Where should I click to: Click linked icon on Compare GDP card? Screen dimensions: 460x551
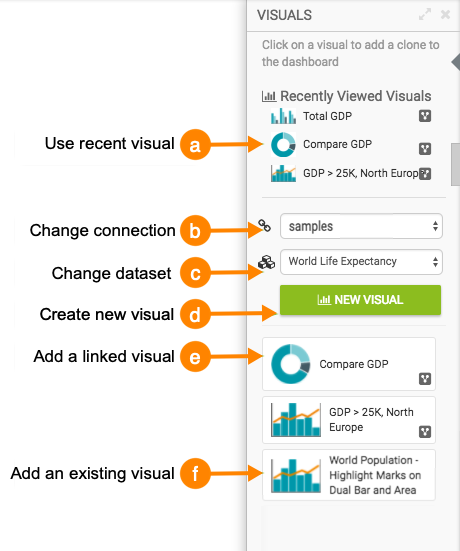tap(425, 379)
